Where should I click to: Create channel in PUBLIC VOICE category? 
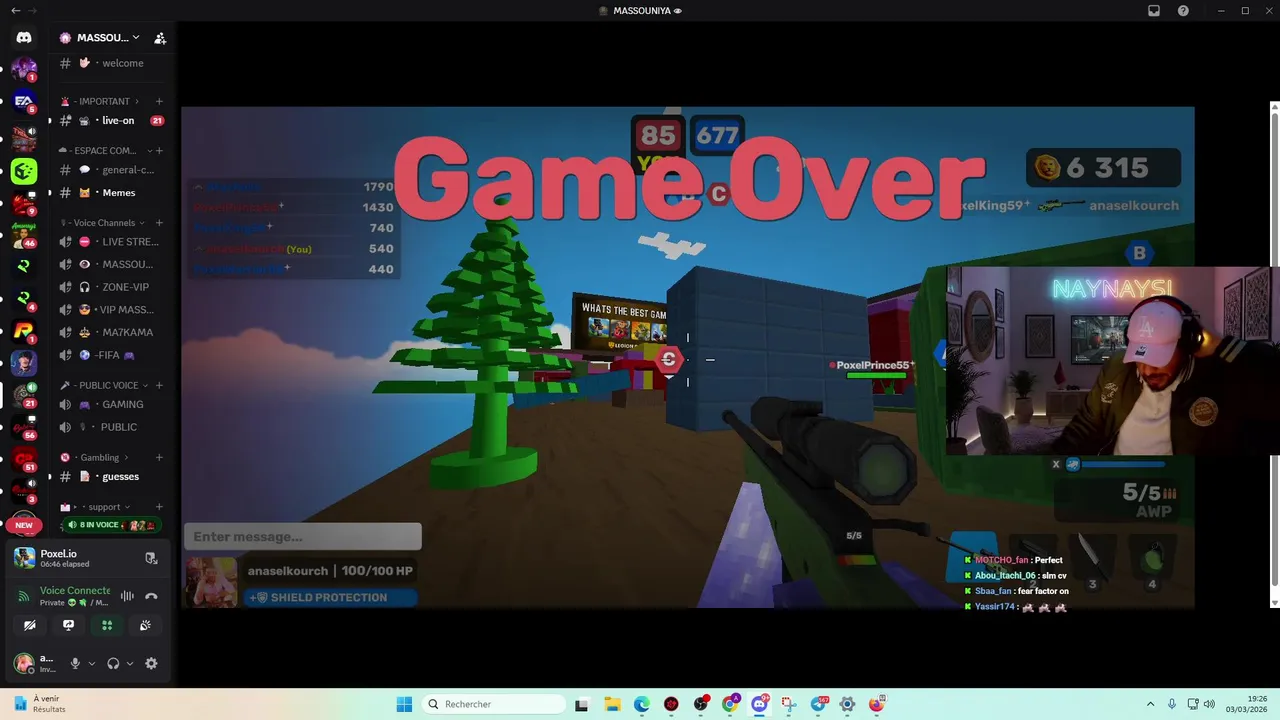159,385
